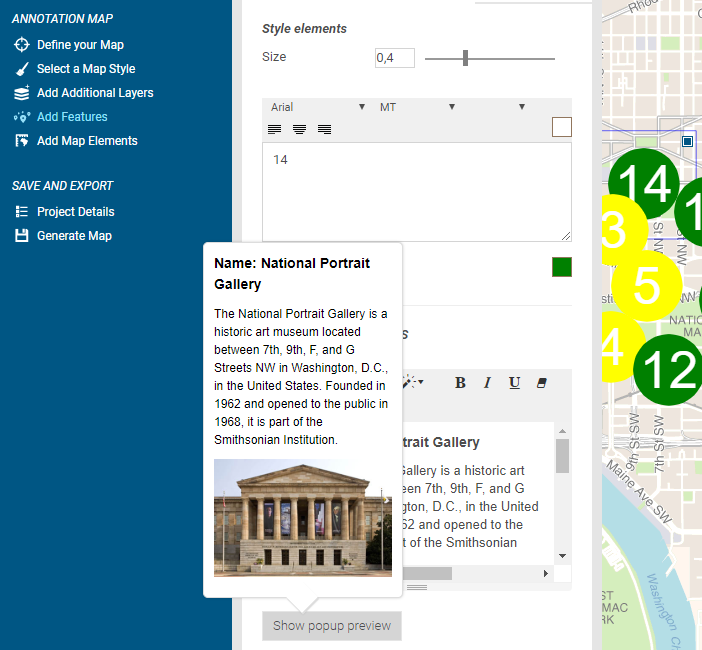Open Add Map Elements step
The image size is (702, 650).
click(x=87, y=141)
